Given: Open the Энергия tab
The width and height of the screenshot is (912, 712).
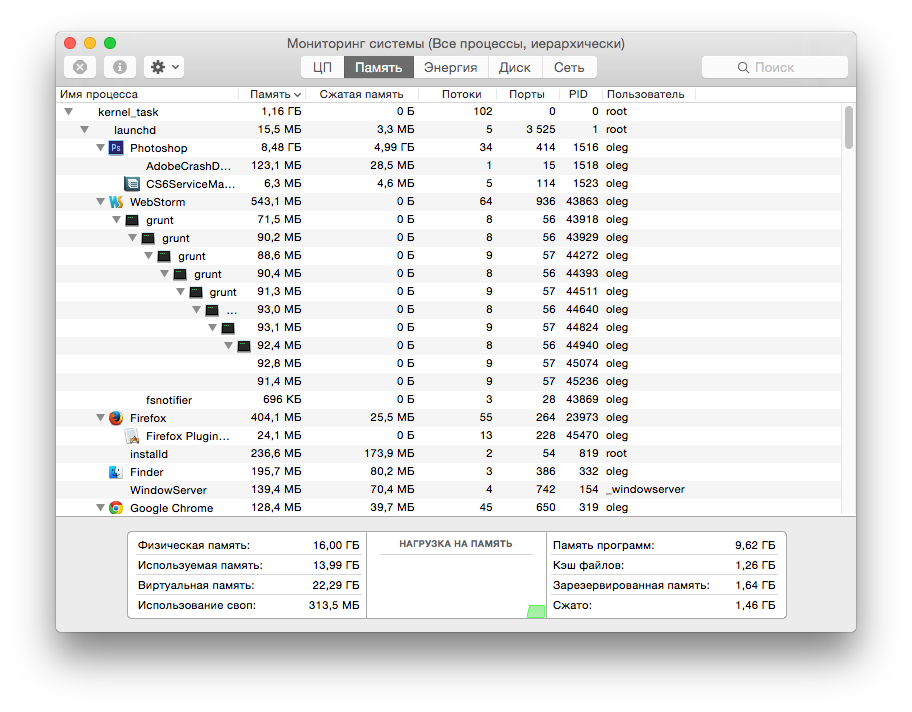Looking at the screenshot, I should coord(451,67).
